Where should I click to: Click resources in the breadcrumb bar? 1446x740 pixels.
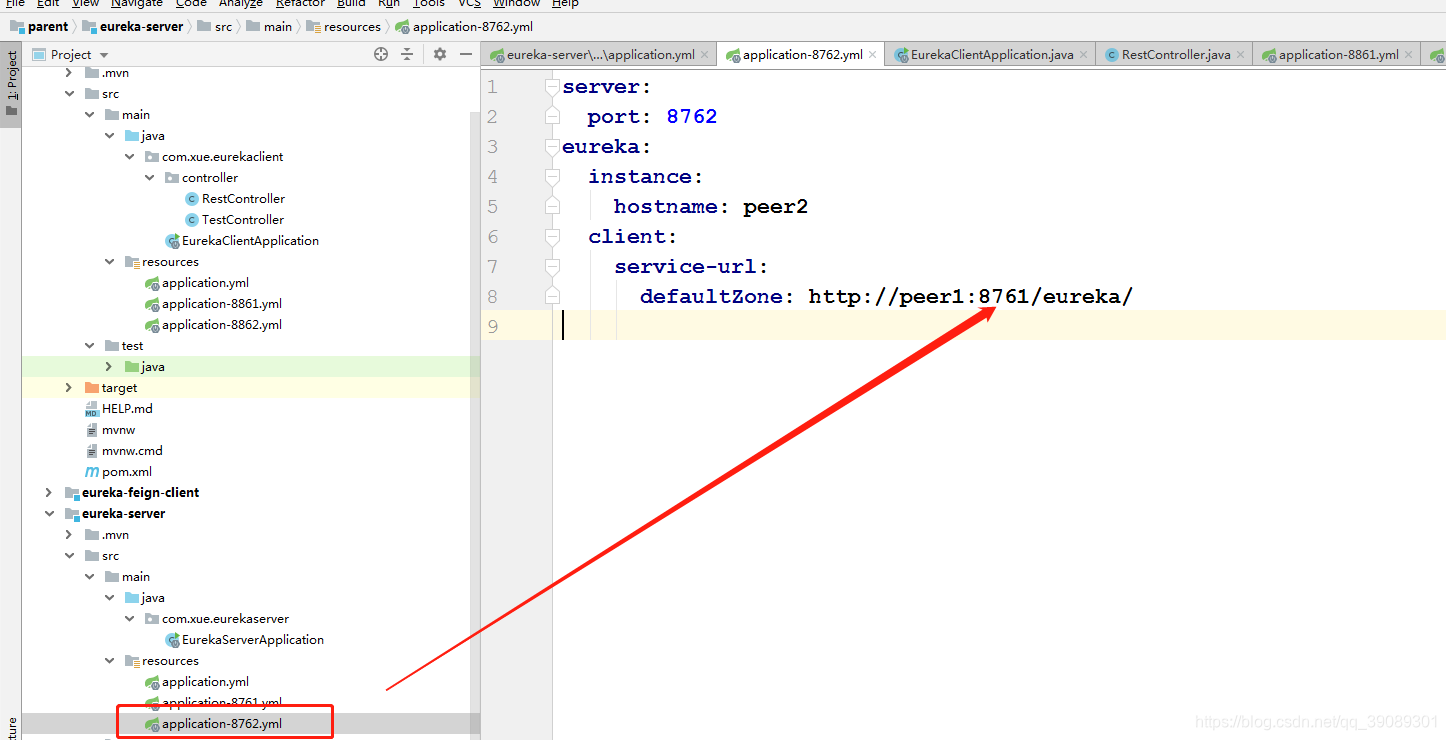343,27
